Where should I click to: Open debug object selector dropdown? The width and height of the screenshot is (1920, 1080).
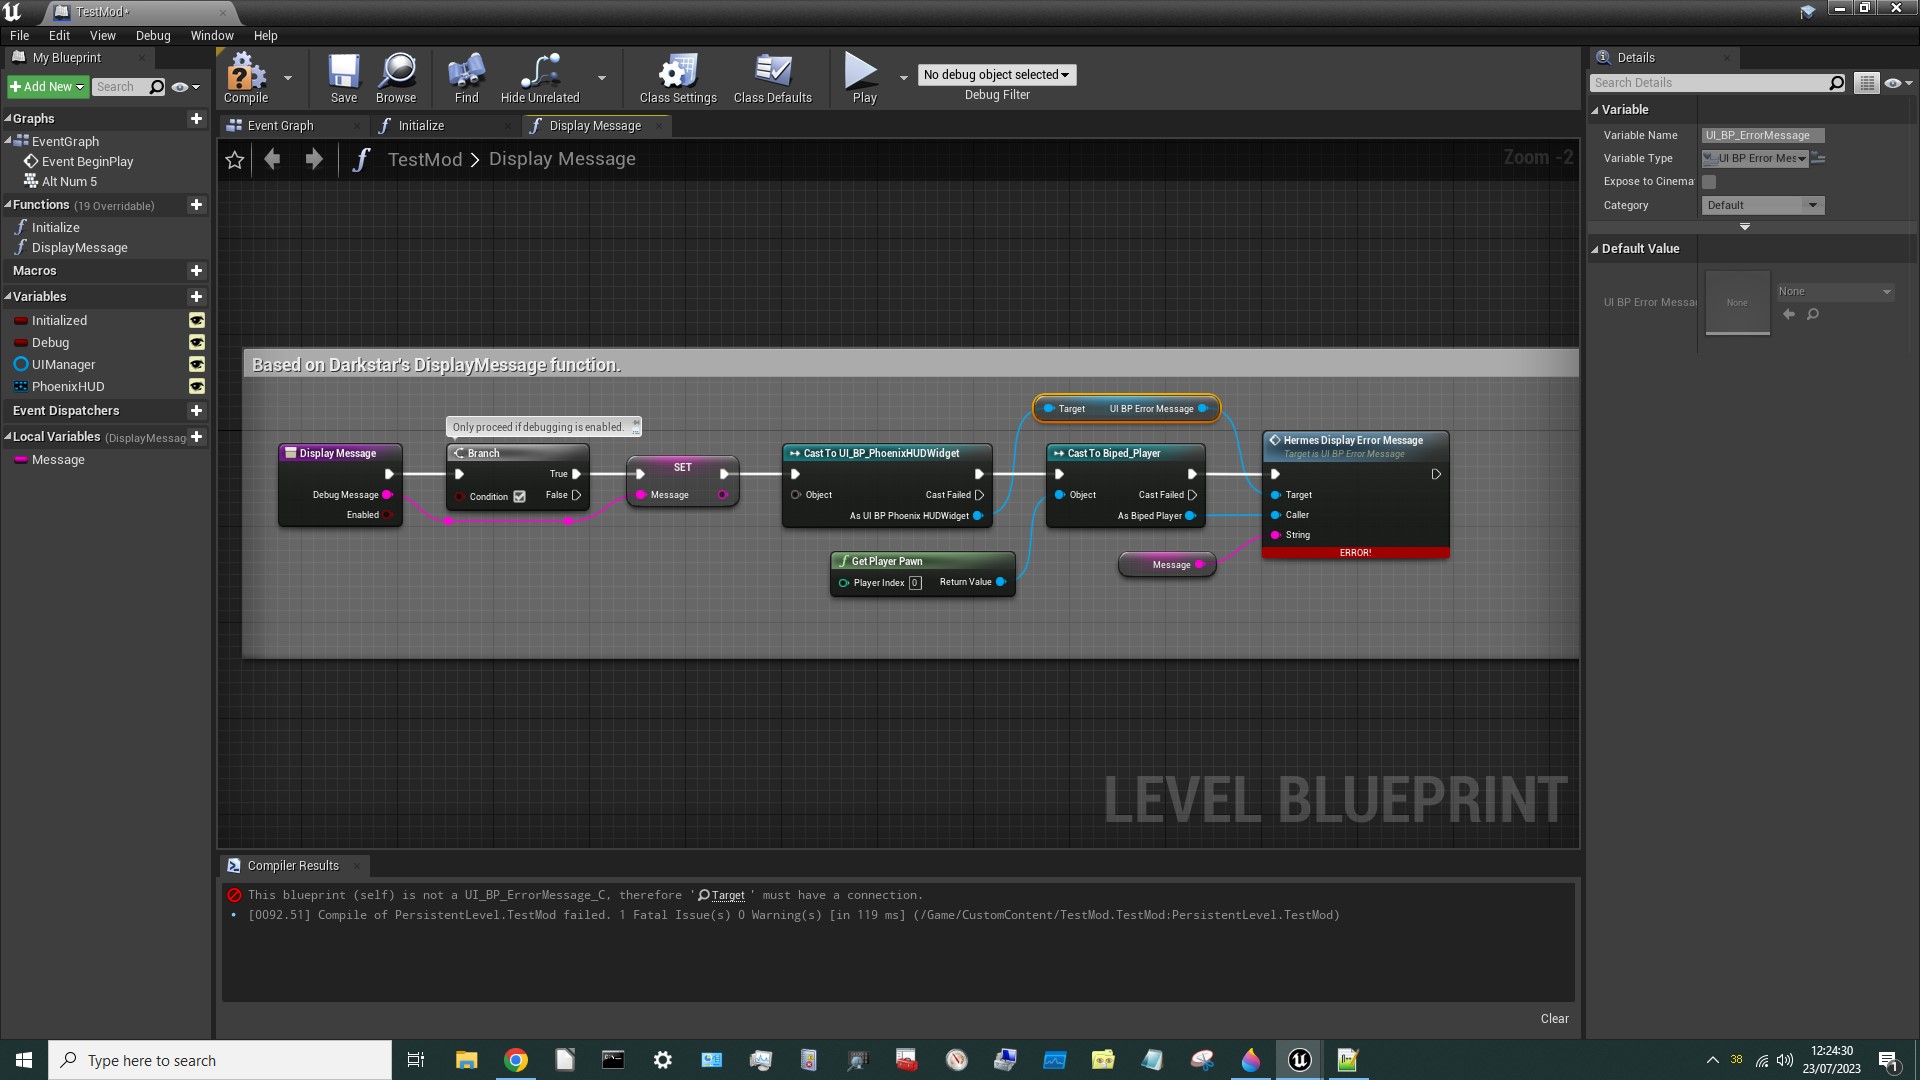(996, 75)
